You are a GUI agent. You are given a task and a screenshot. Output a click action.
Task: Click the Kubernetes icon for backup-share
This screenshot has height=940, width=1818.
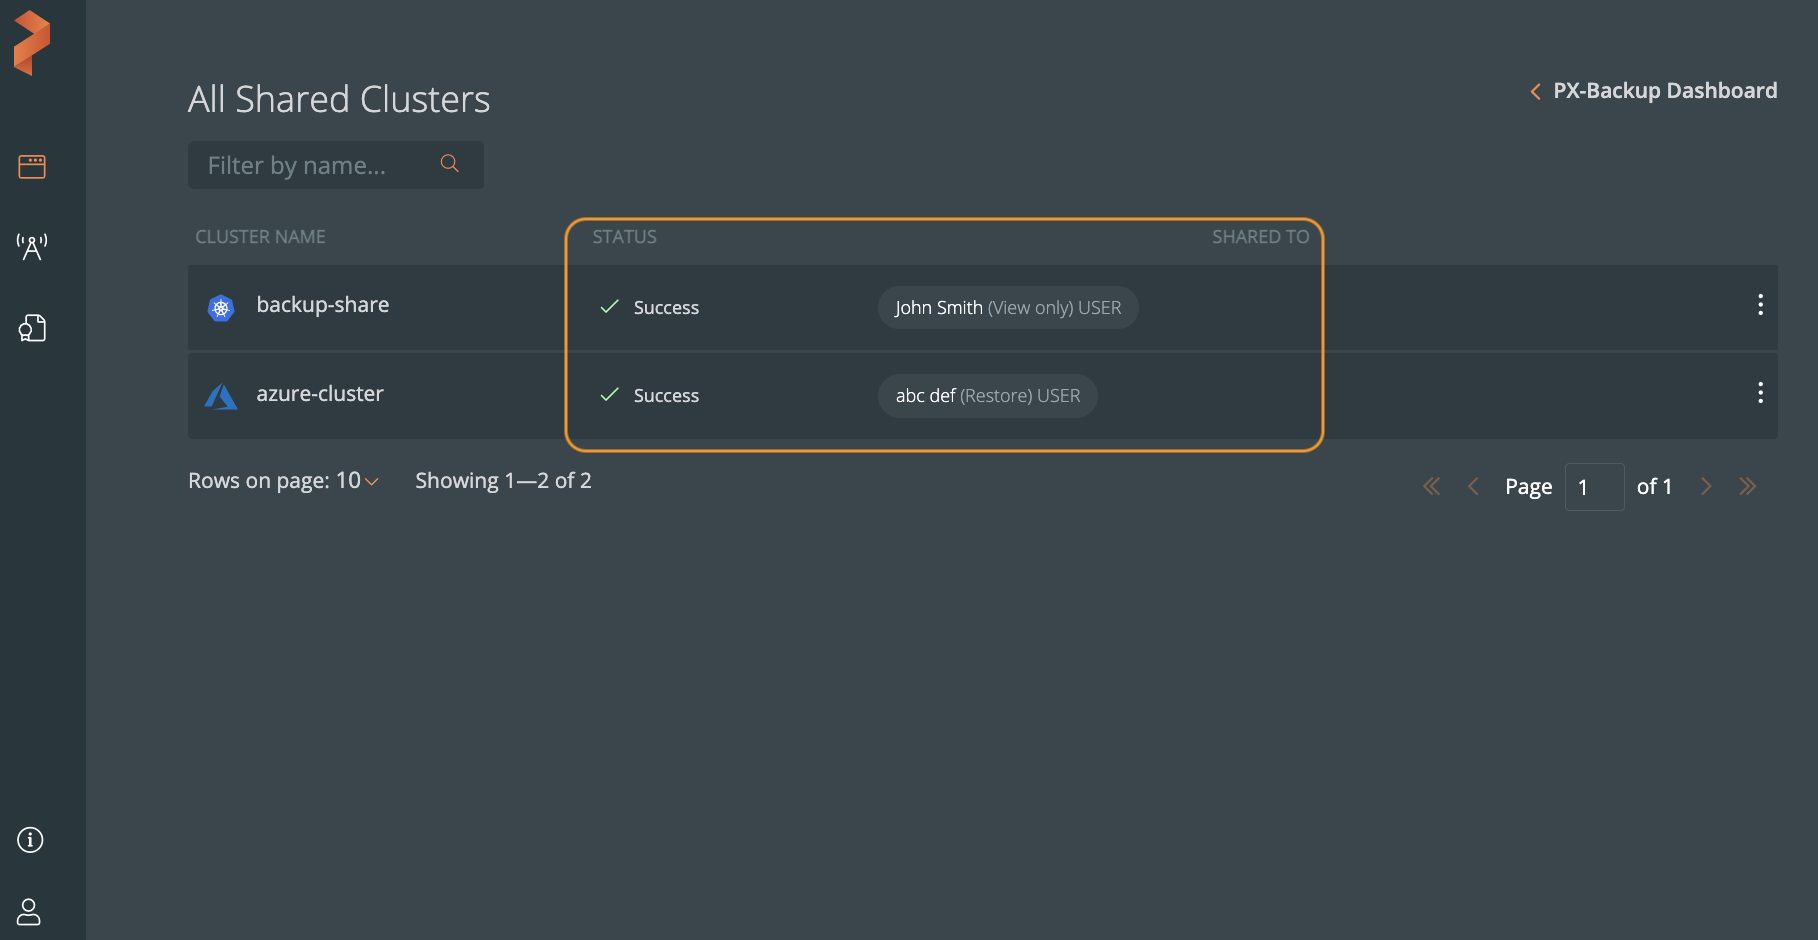tap(221, 308)
